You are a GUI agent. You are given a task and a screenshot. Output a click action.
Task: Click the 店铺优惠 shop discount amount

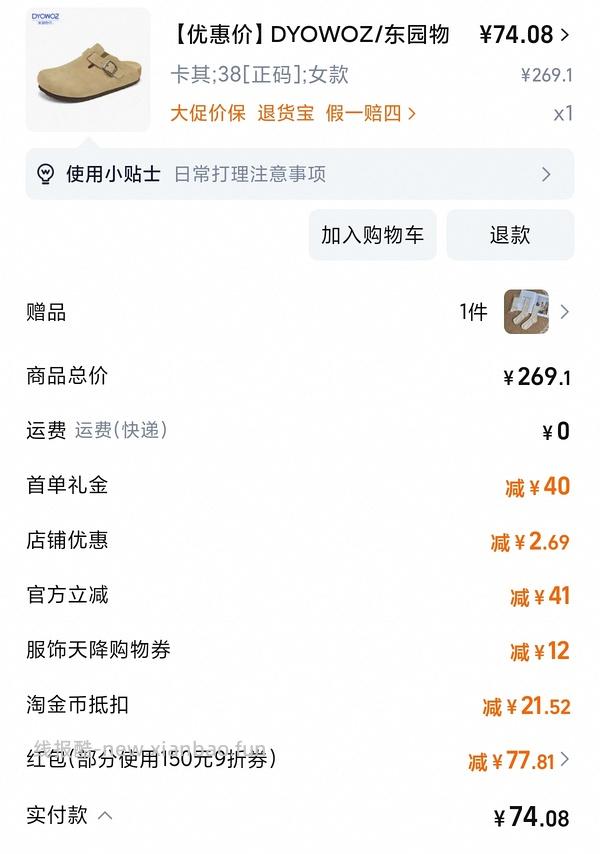(542, 541)
